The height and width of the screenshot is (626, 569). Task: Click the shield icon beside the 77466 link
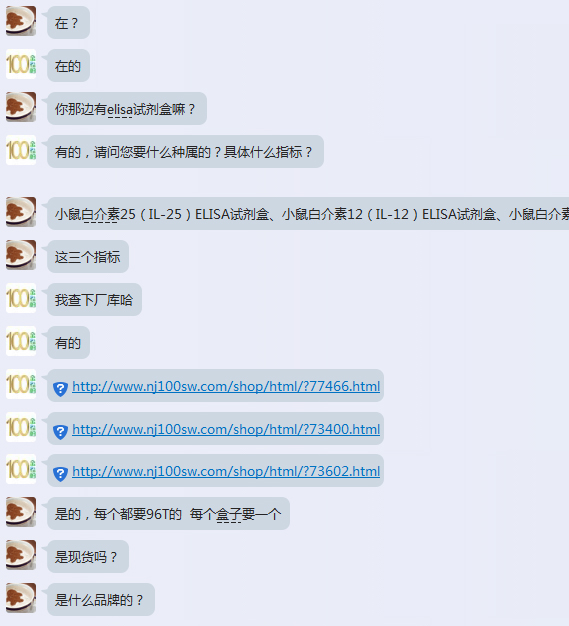tap(60, 389)
